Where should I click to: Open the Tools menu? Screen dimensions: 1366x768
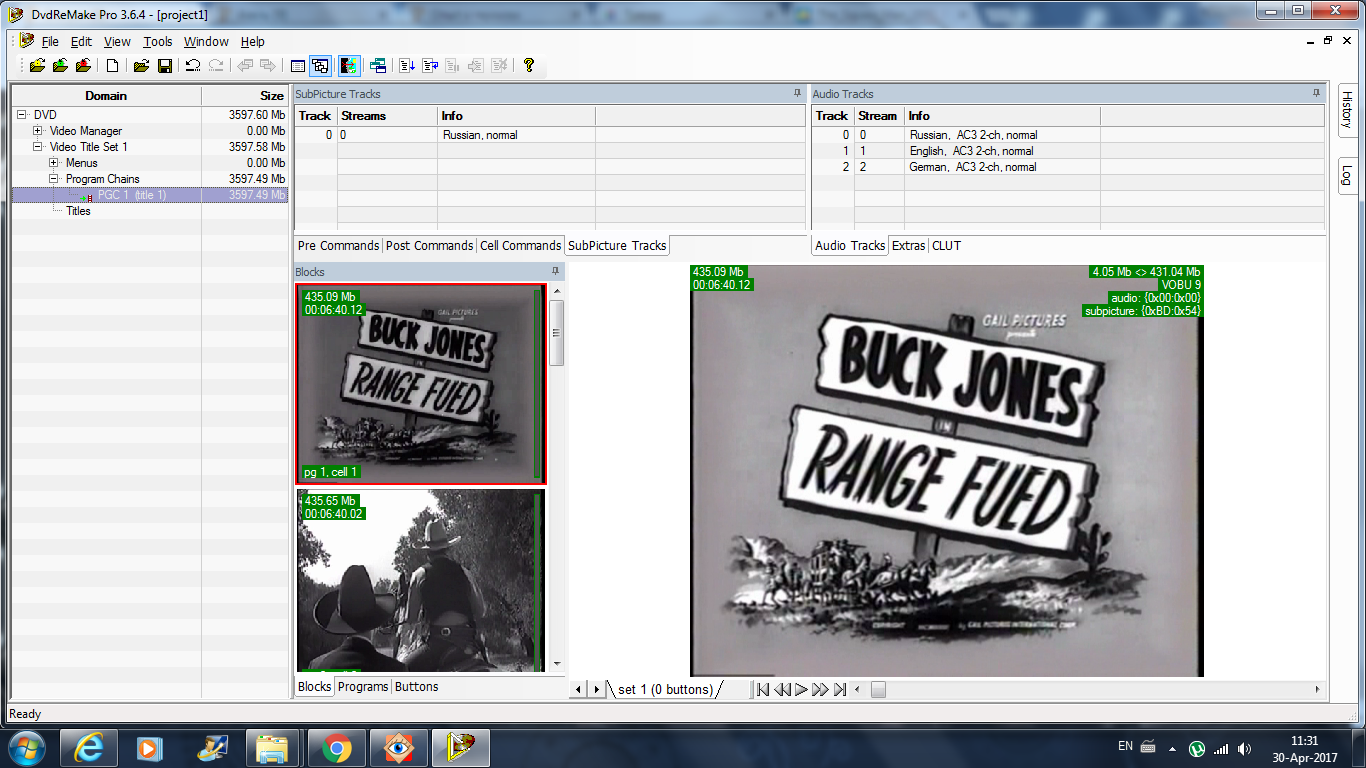pyautogui.click(x=157, y=42)
